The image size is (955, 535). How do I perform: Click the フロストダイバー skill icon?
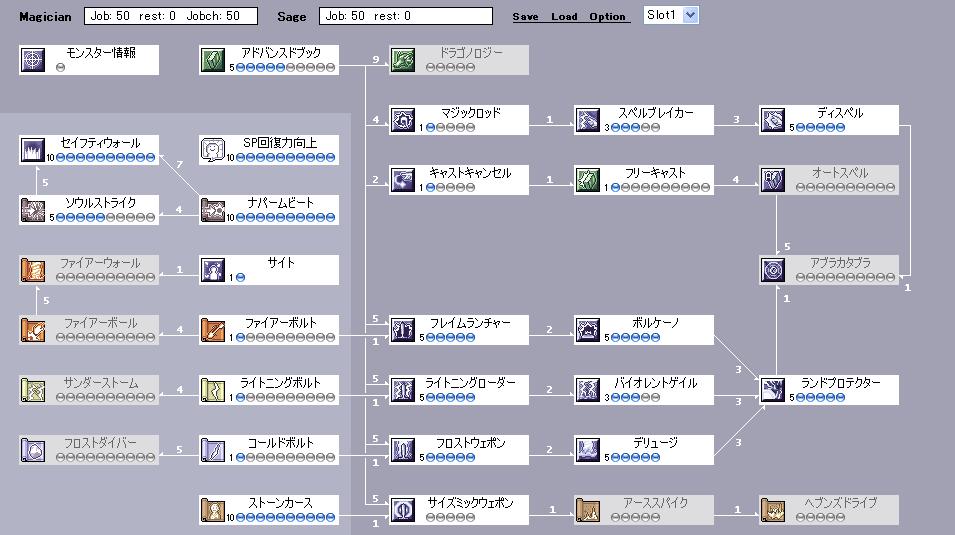coord(33,450)
